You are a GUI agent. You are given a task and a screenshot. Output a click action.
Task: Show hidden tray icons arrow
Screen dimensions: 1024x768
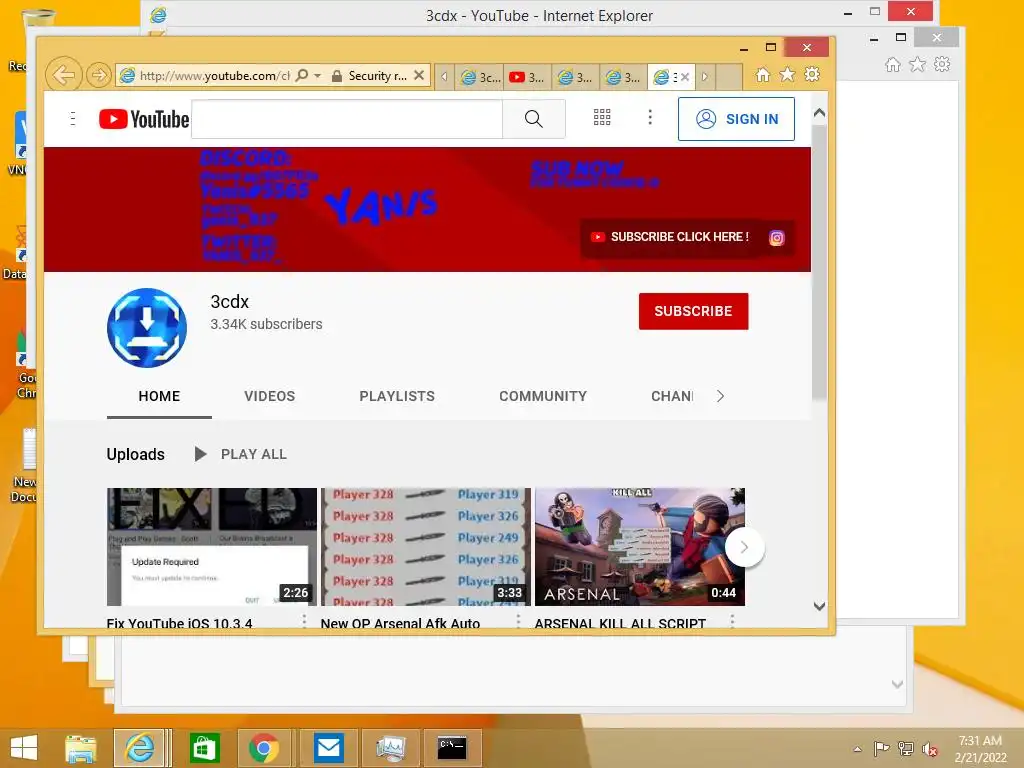(x=857, y=749)
